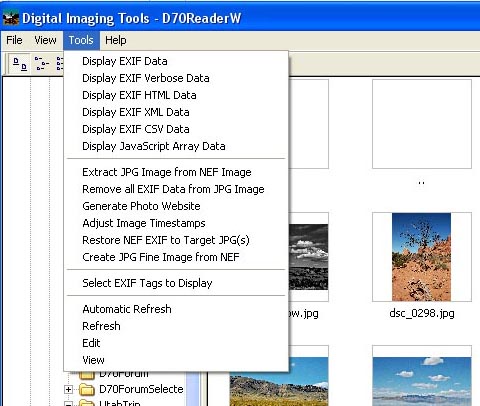This screenshot has height=406, width=480.
Task: Expand the D70ForumSelecte folder node
Action: click(x=69, y=389)
